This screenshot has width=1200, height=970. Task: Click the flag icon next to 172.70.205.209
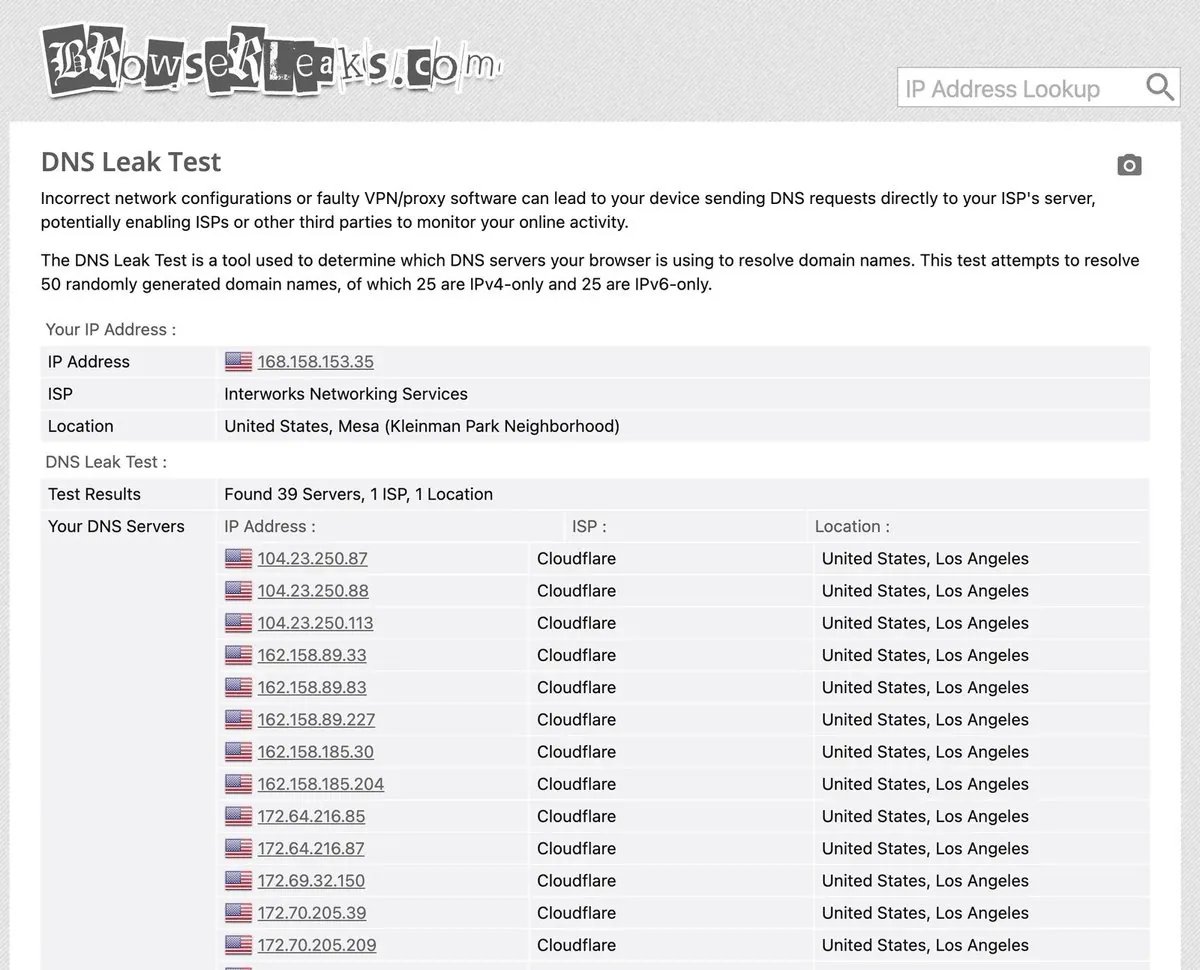click(238, 946)
